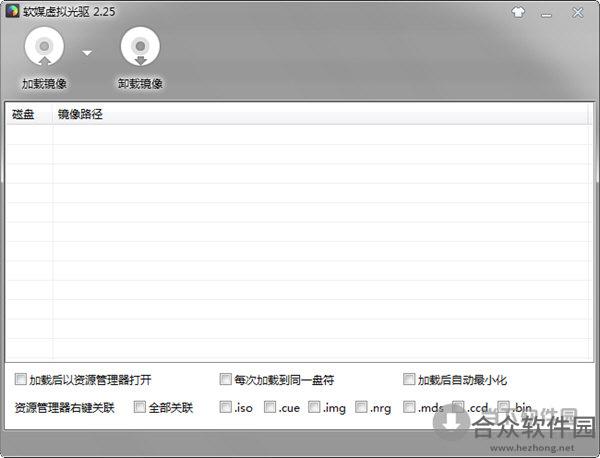The height and width of the screenshot is (458, 600).
Task: Tick the .mds association checkbox
Action: (409, 407)
